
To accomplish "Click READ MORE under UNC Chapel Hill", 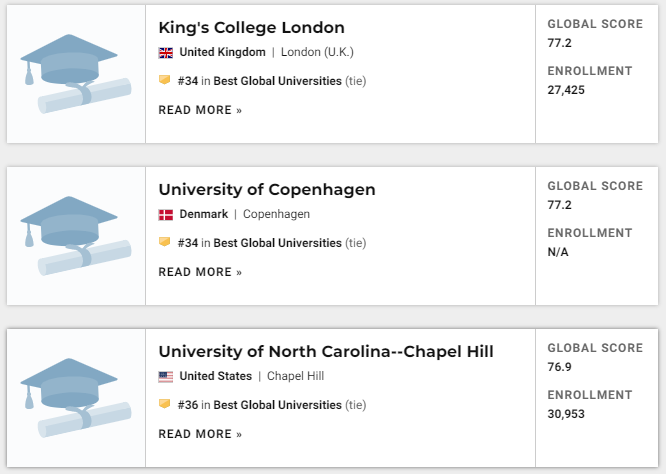I will point(200,434).
